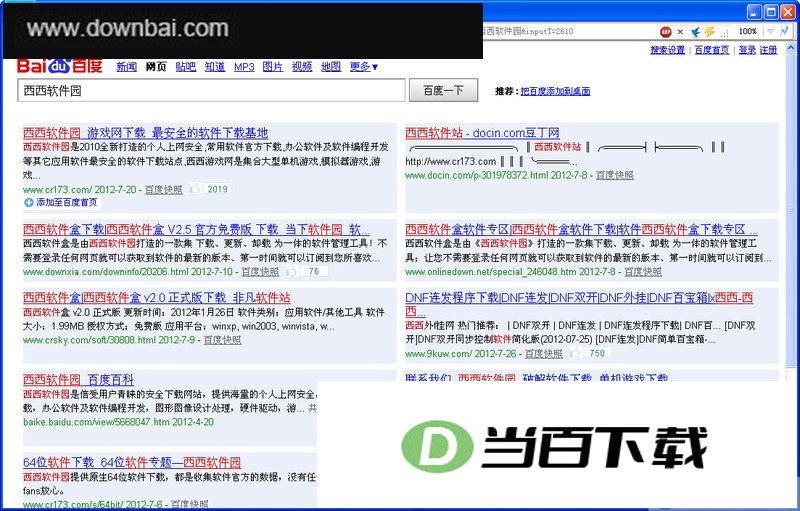The image size is (800, 511).
Task: Switch to the 视频 tab
Action: pos(302,66)
